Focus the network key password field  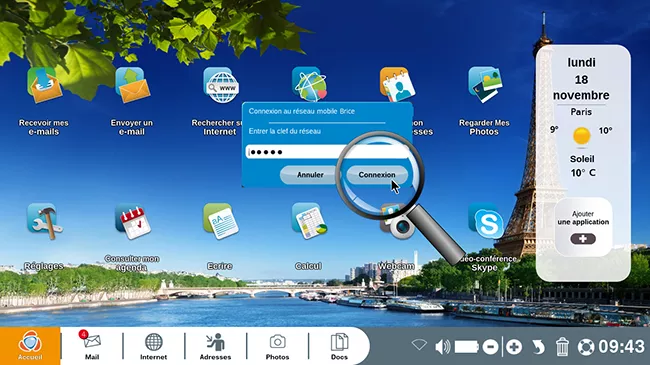(x=327, y=152)
